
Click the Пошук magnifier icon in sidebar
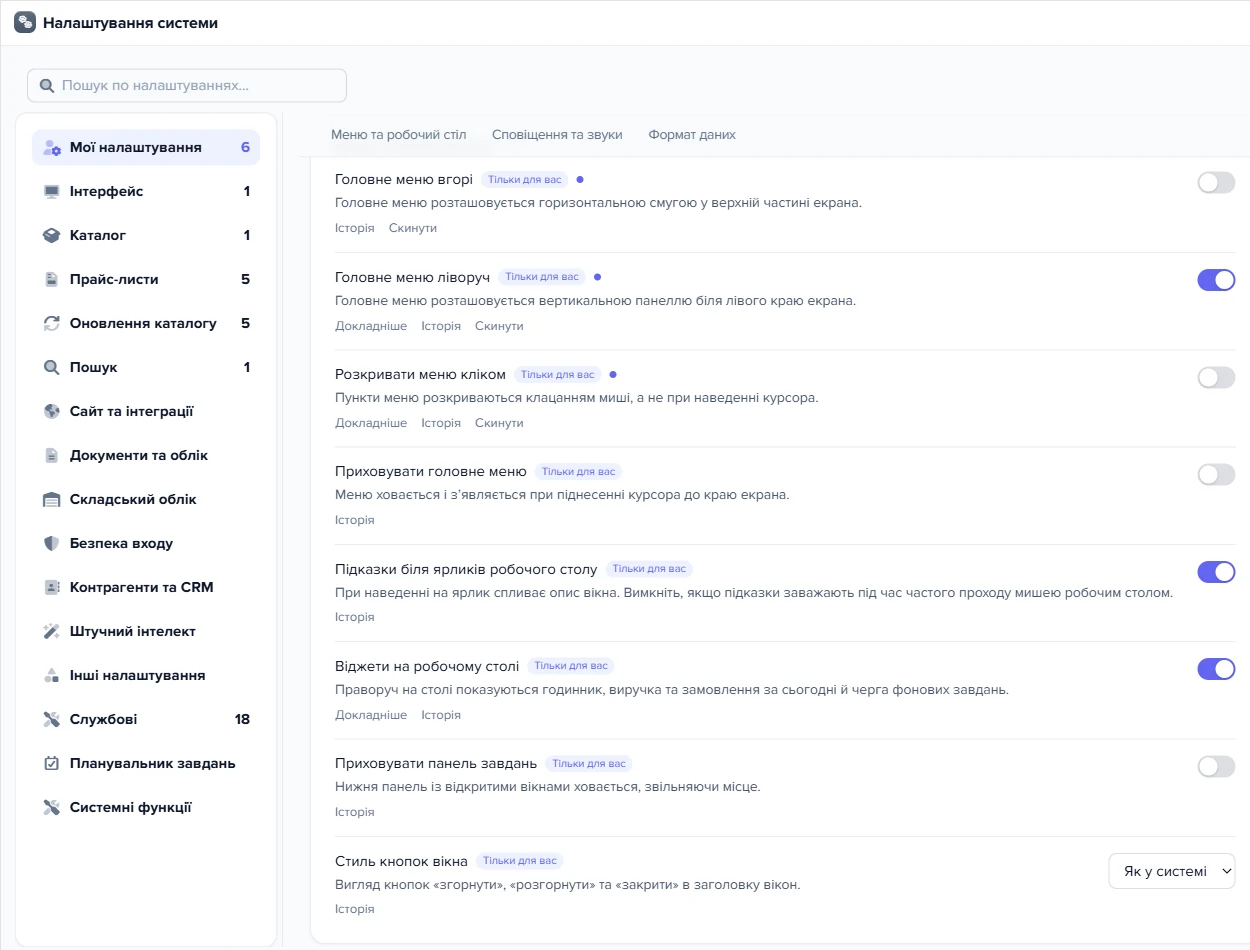click(x=52, y=368)
